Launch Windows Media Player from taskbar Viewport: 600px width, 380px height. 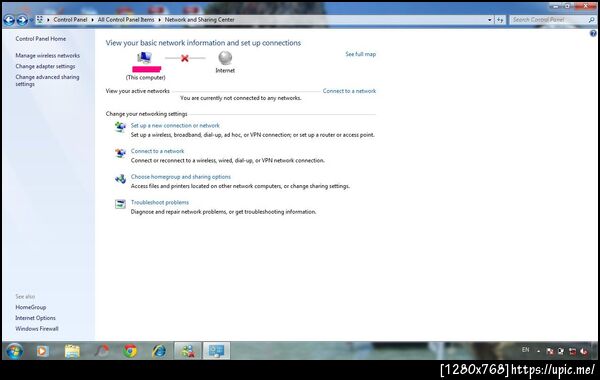coord(42,351)
